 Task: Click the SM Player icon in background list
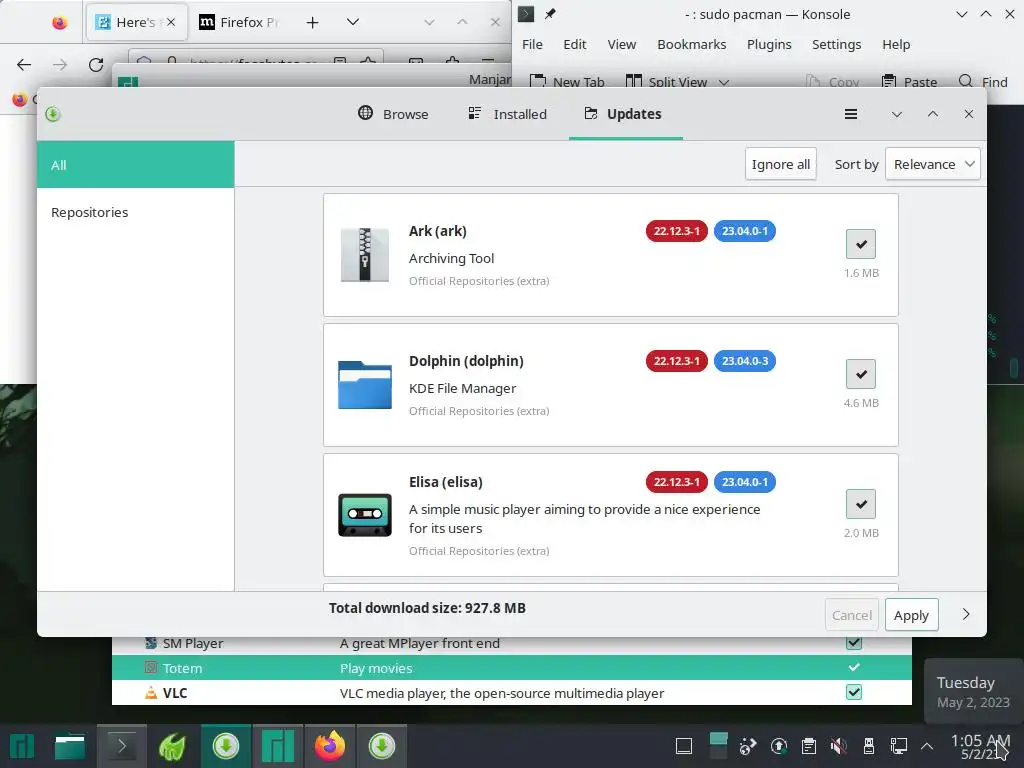151,643
